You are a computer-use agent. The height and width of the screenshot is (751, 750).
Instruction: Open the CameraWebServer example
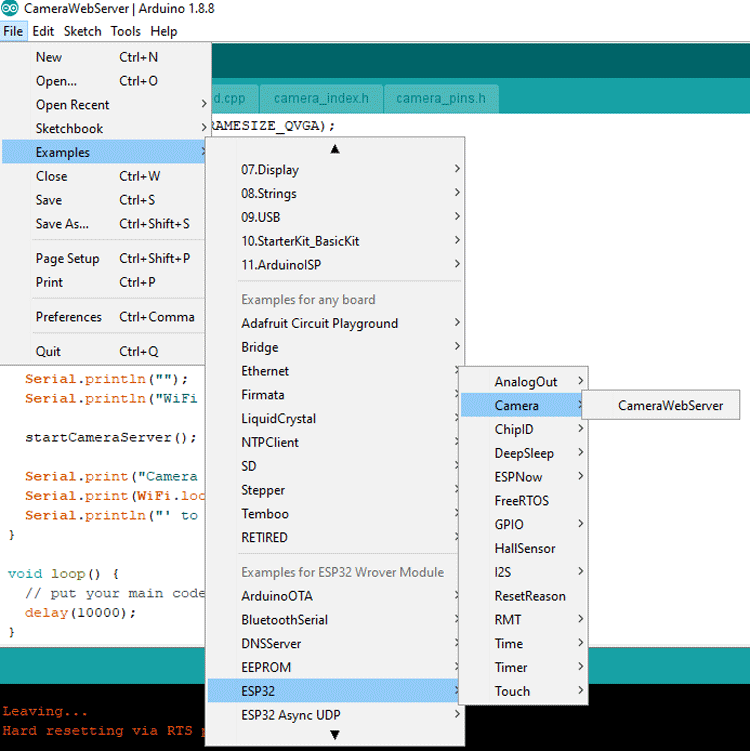[x=661, y=406]
